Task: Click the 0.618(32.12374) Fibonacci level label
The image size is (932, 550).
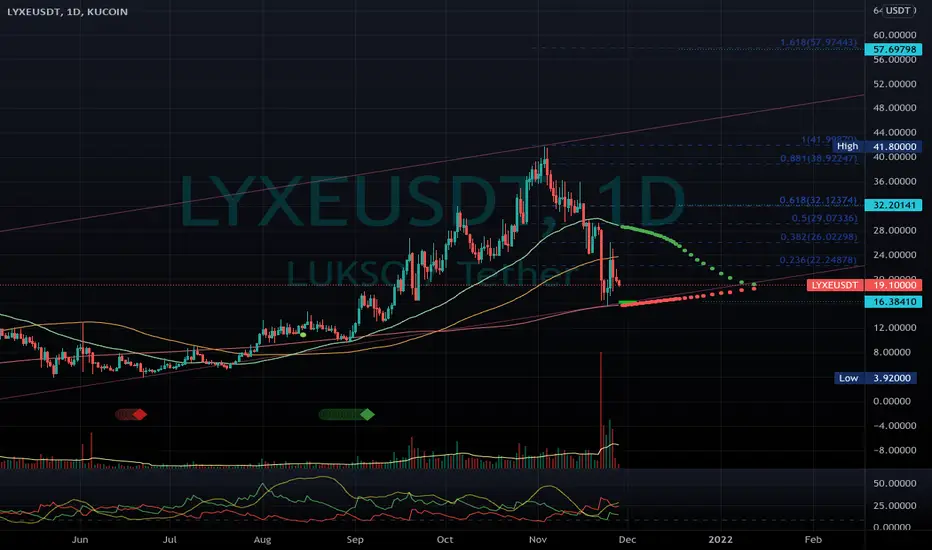Action: (819, 200)
